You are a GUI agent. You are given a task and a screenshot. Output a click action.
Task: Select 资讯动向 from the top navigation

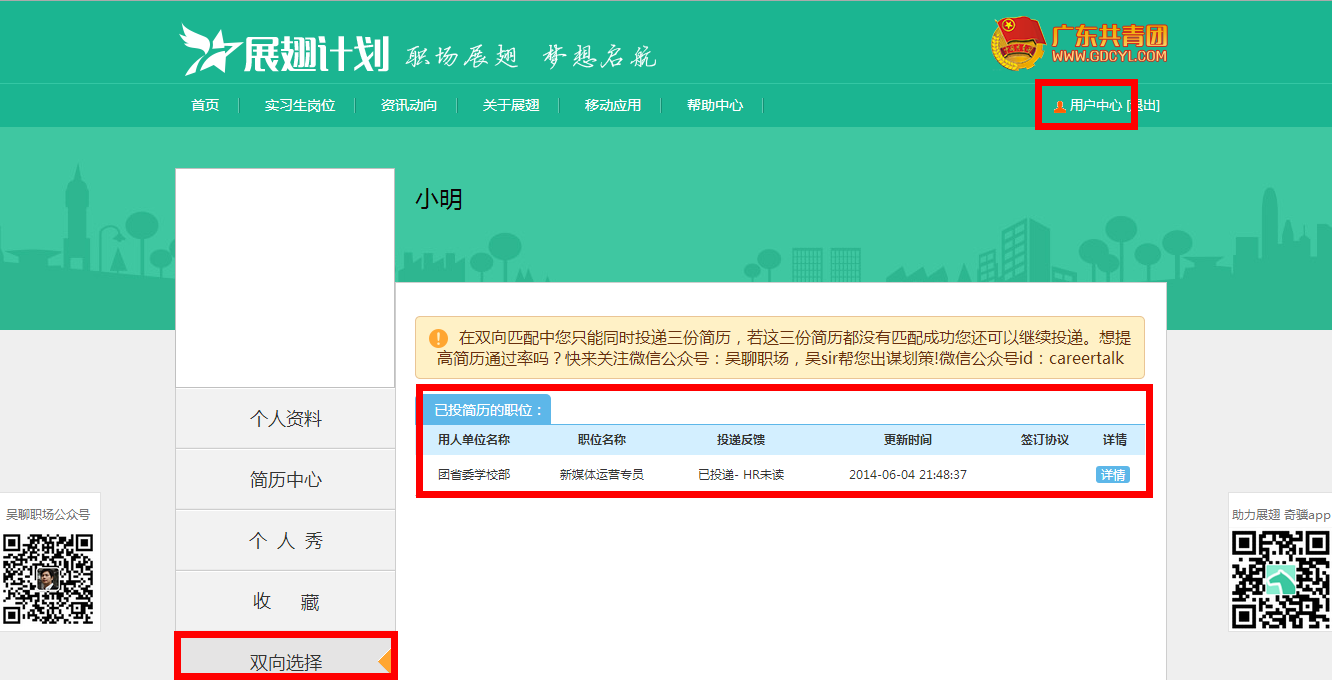pos(408,105)
